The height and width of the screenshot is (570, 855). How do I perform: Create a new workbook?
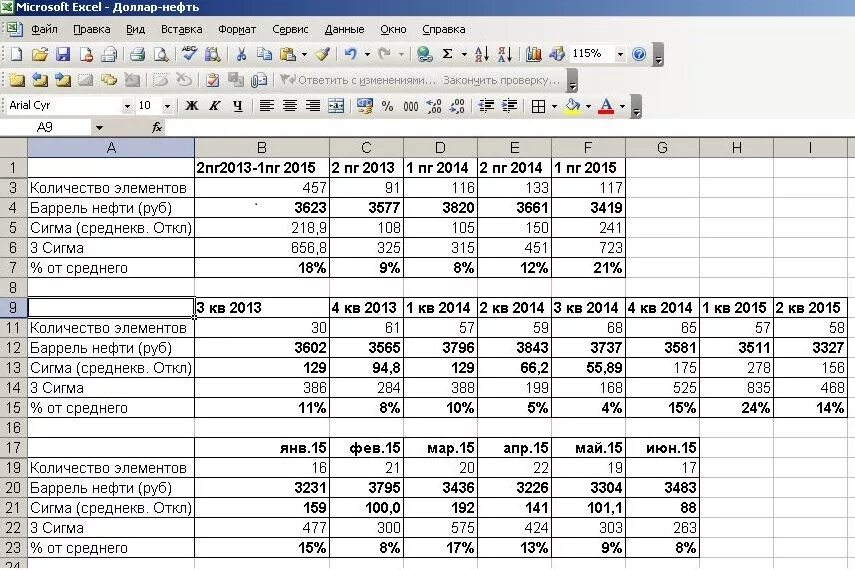(16, 54)
